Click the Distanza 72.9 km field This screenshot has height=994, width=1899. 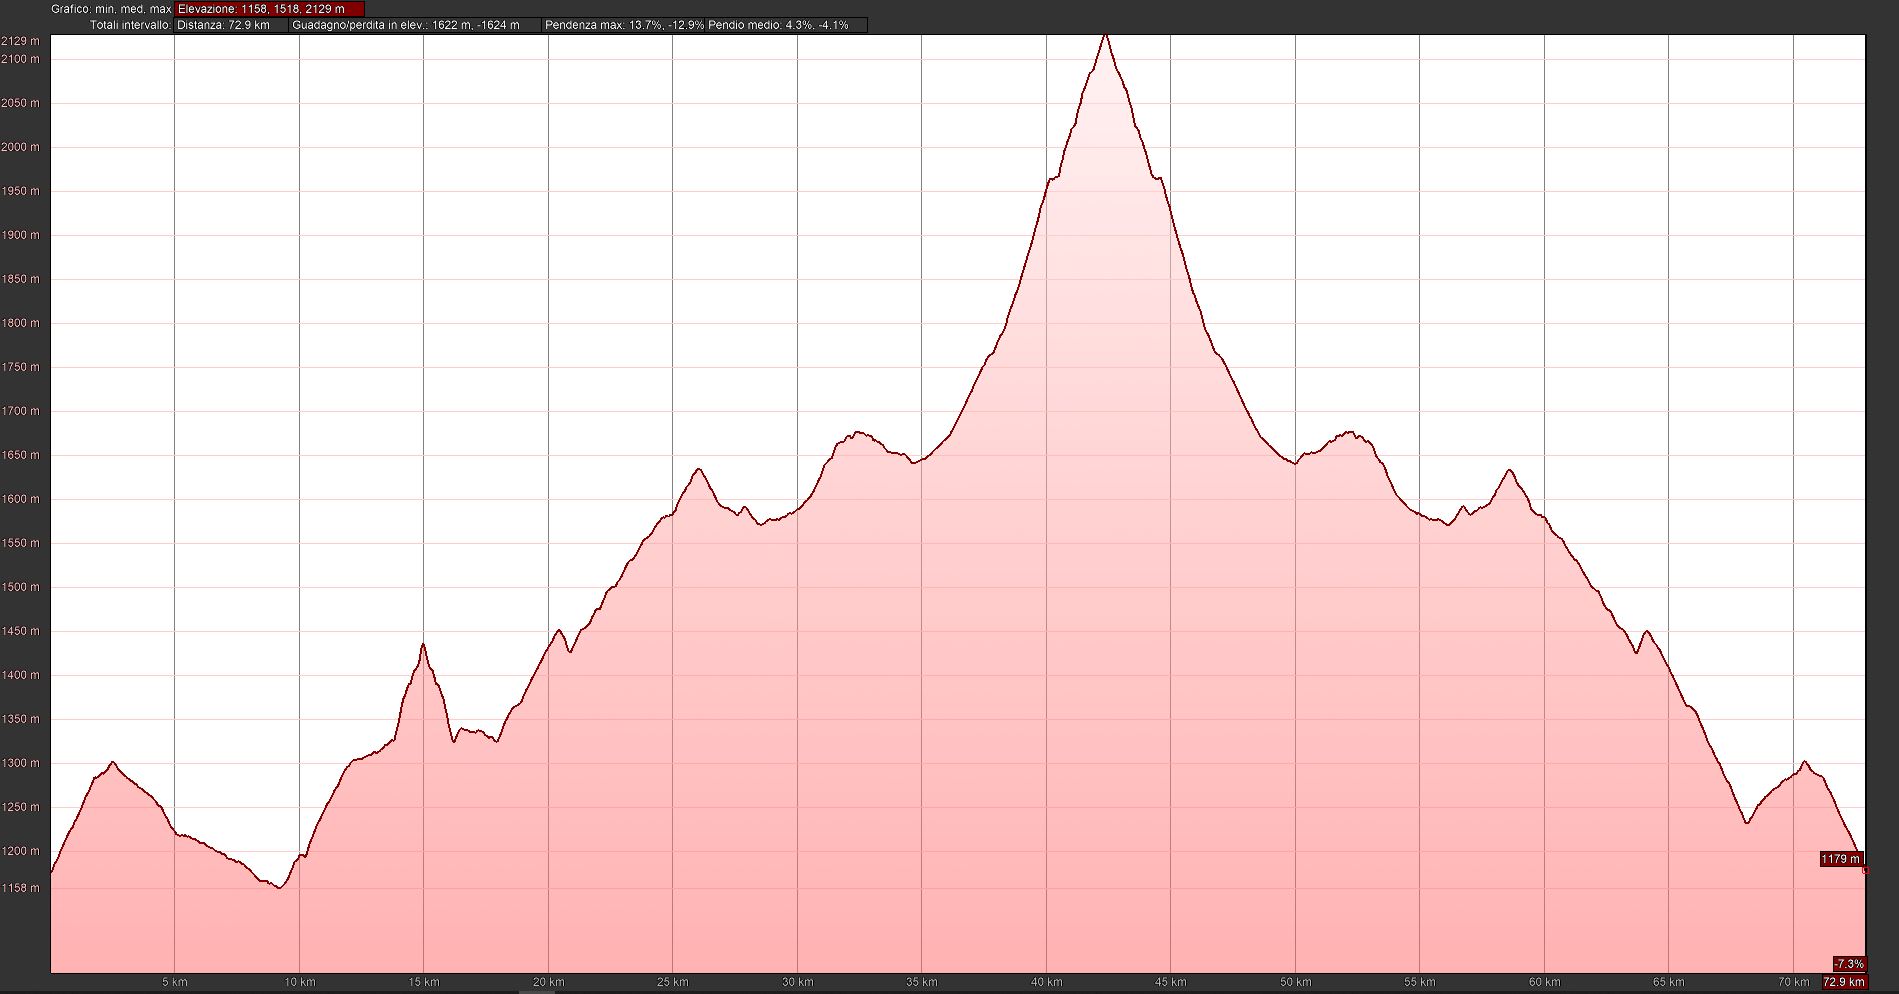pos(231,25)
